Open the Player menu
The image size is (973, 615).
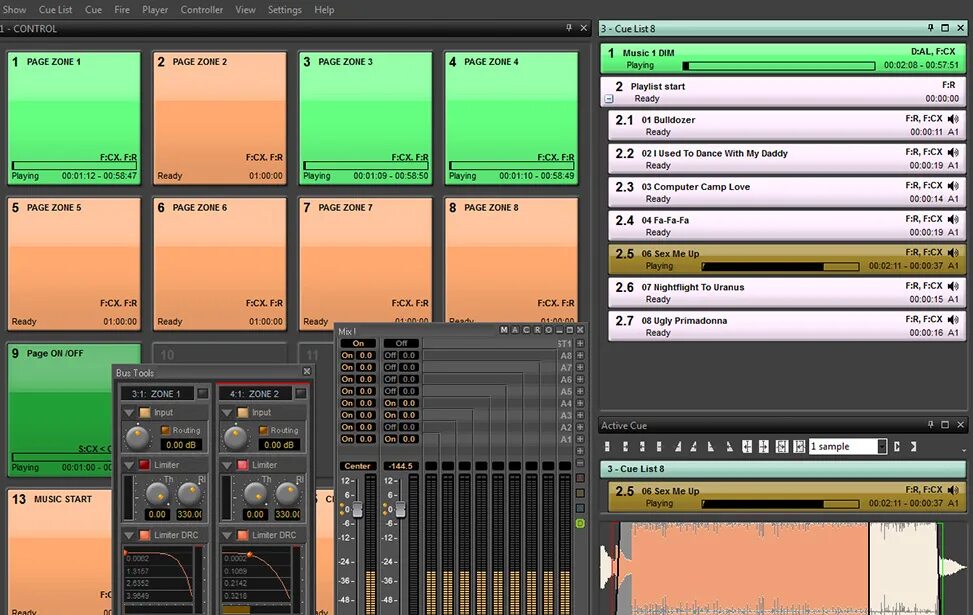tap(155, 9)
